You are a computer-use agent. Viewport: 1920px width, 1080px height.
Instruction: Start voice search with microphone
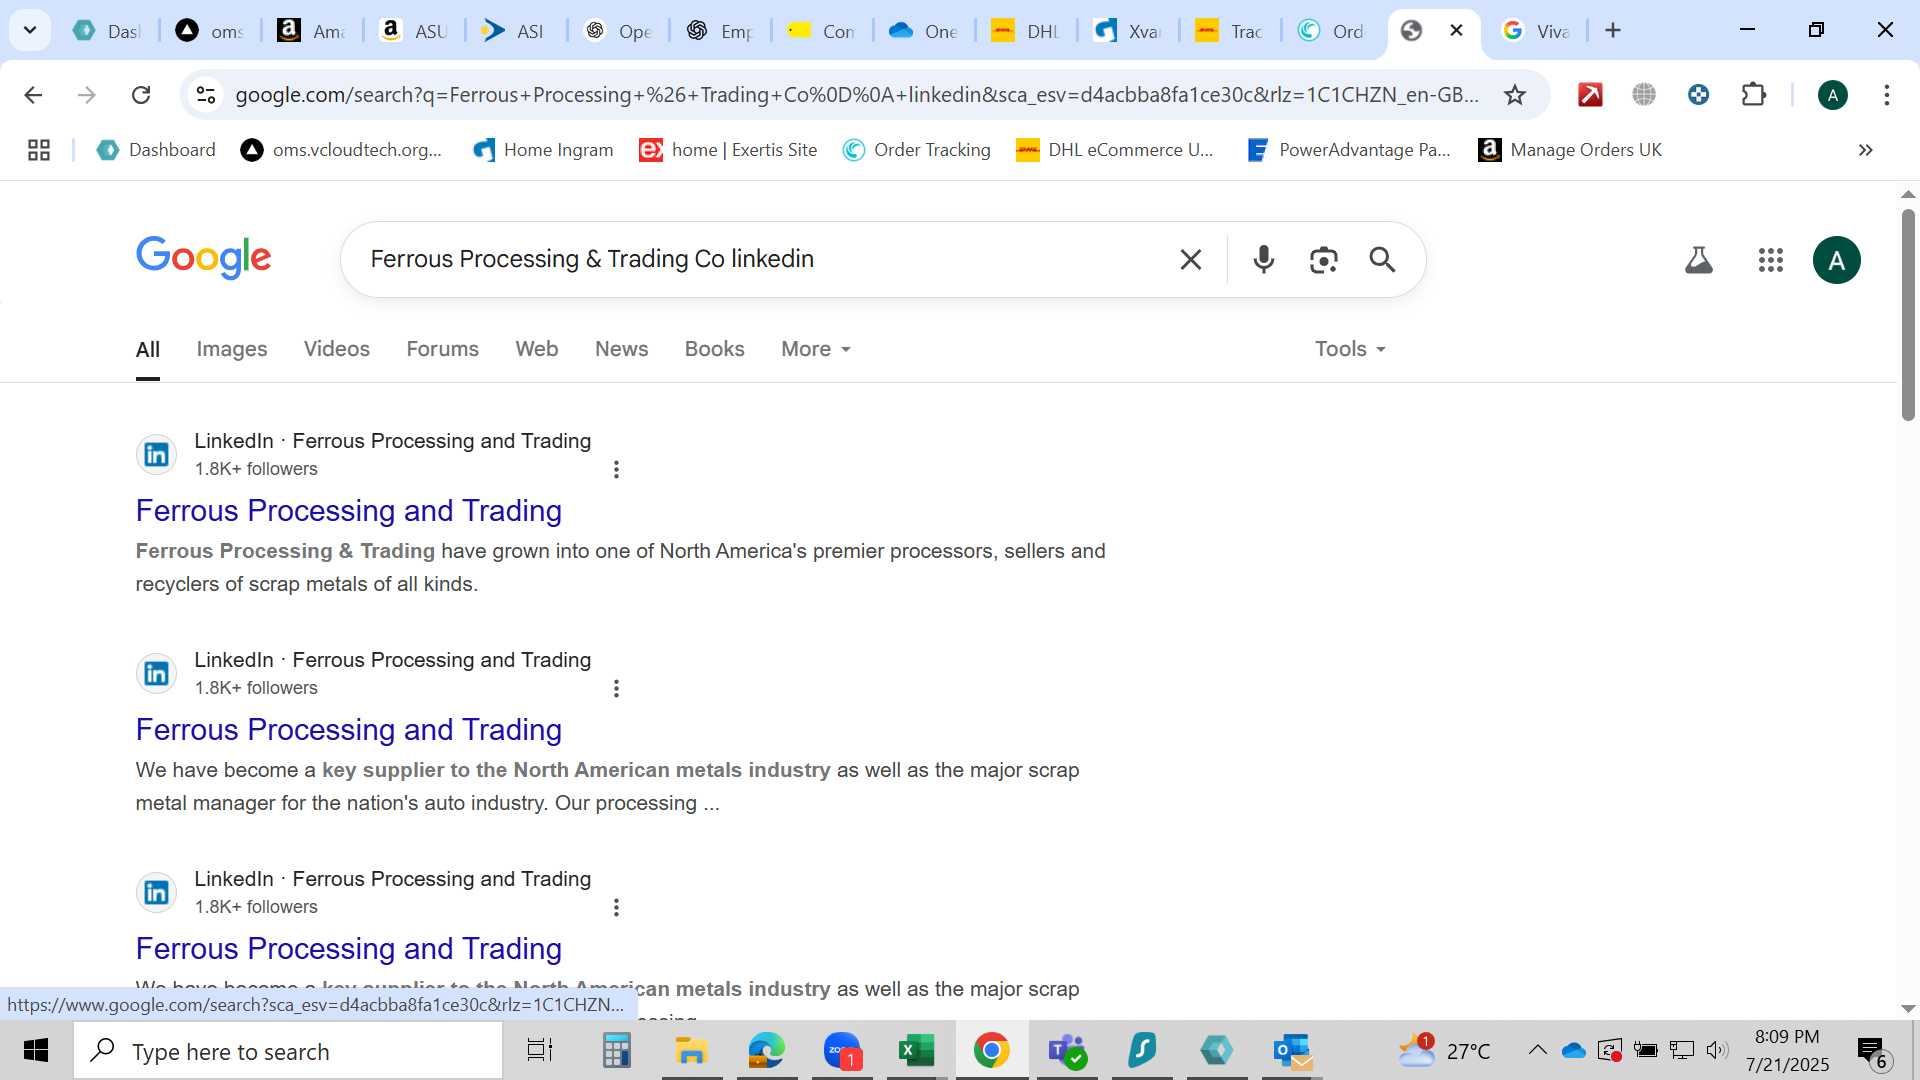point(1264,260)
